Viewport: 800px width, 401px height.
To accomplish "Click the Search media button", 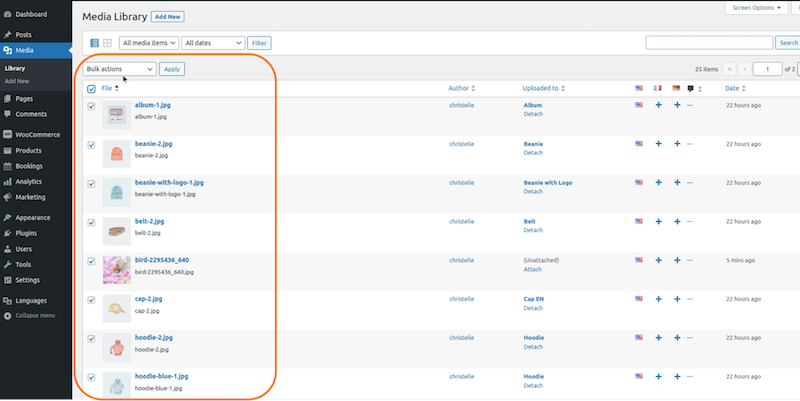I will click(x=788, y=43).
